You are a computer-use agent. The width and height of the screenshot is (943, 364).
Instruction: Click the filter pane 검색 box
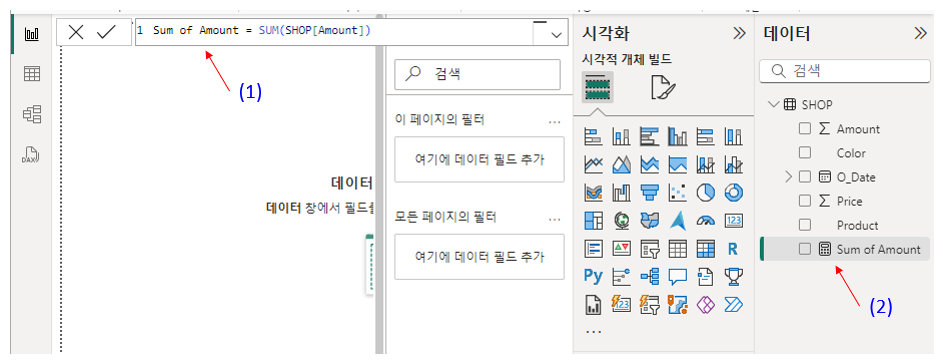[x=477, y=74]
